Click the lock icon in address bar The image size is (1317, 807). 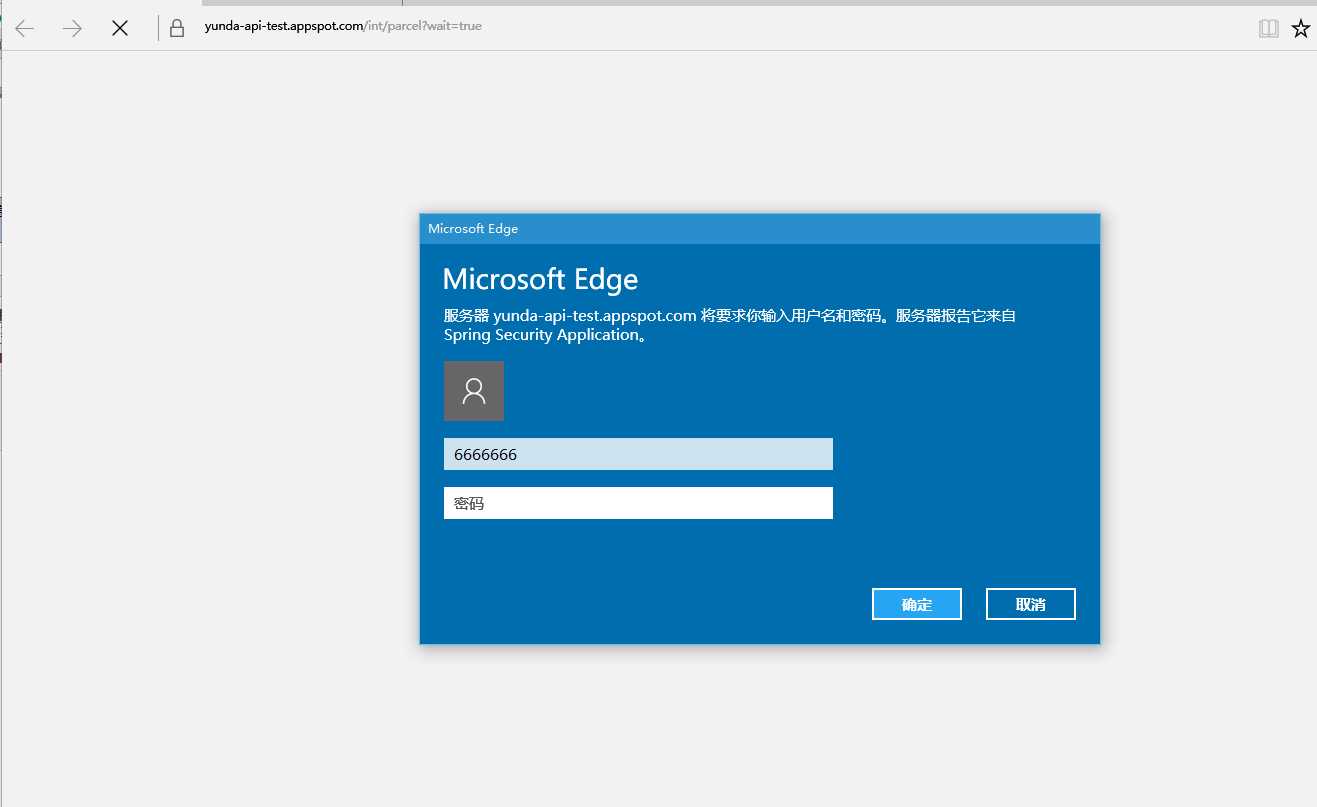(x=177, y=28)
